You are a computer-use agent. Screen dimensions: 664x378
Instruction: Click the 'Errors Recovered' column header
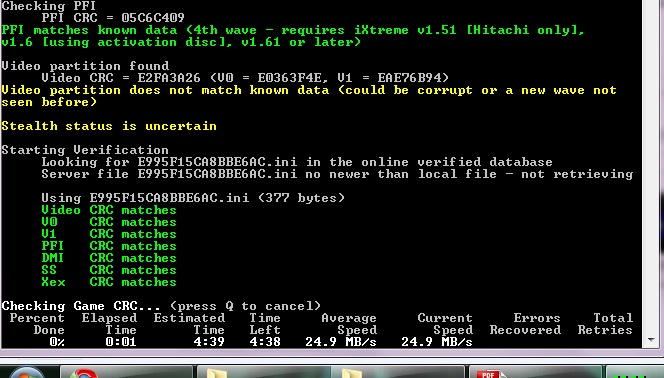pyautogui.click(x=525, y=324)
